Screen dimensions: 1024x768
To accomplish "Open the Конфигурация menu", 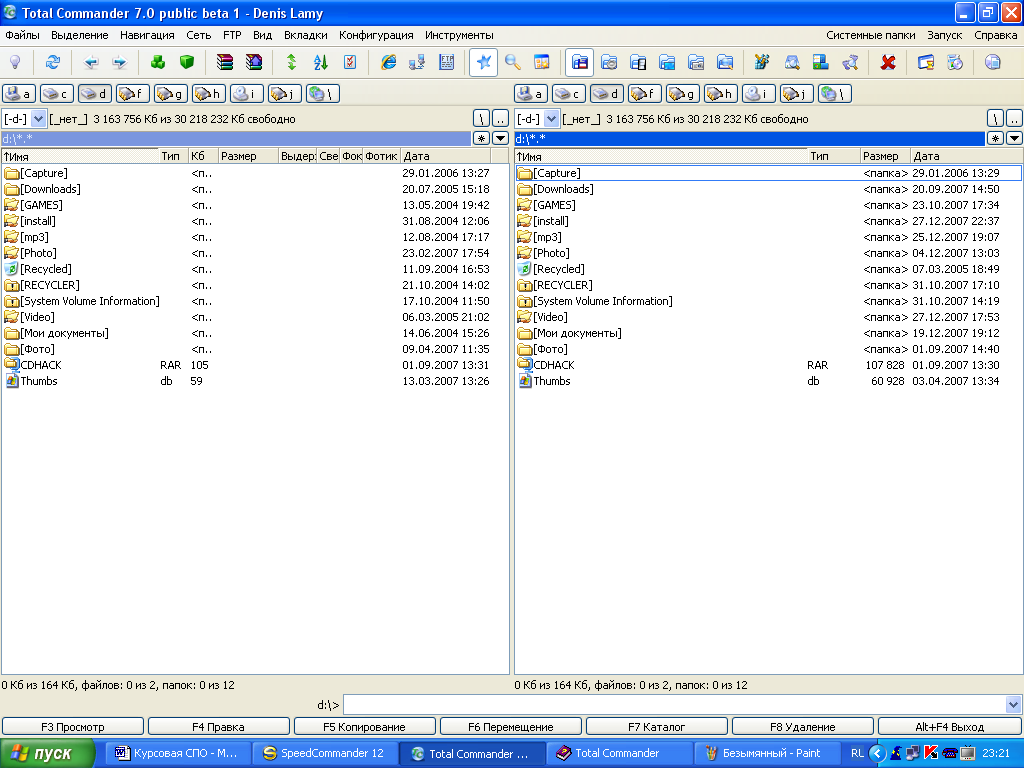I will (376, 35).
